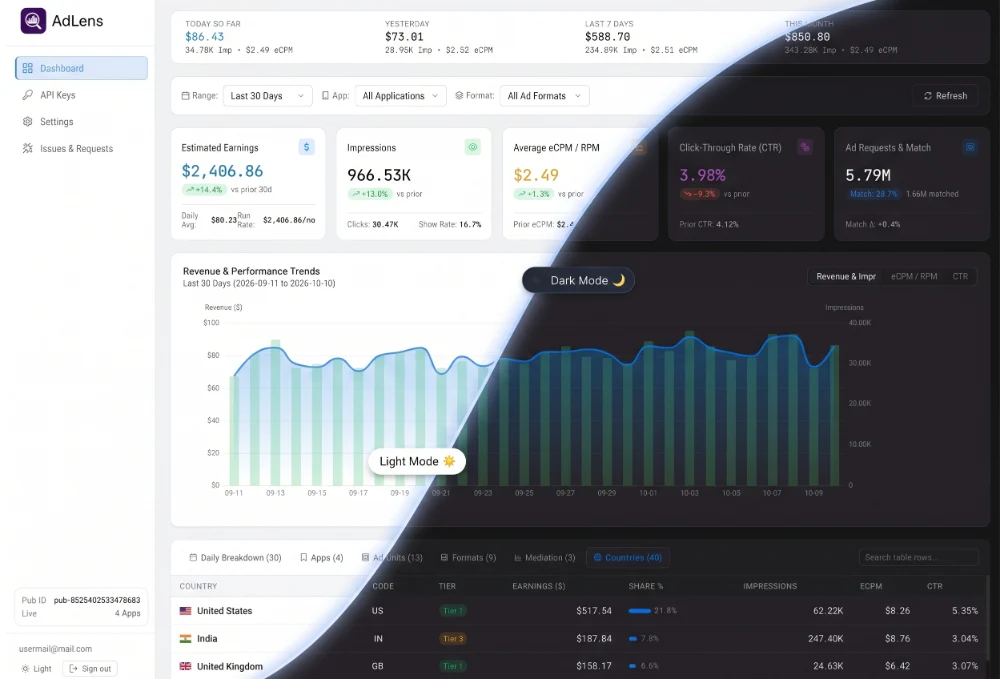Image resolution: width=1000 pixels, height=679 pixels.
Task: Open the Mediation (3) tab
Action: click(x=545, y=558)
